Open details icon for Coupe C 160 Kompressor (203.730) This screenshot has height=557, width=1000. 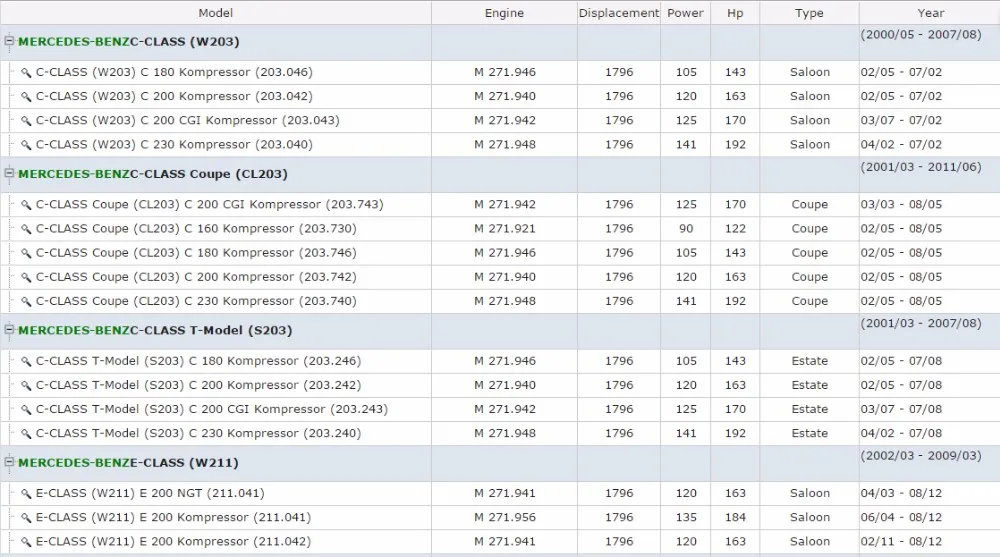pos(26,229)
